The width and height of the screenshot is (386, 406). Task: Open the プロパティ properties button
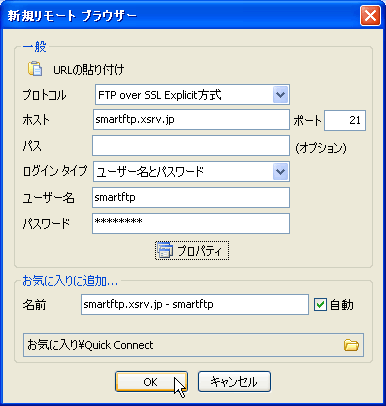pyautogui.click(x=192, y=251)
